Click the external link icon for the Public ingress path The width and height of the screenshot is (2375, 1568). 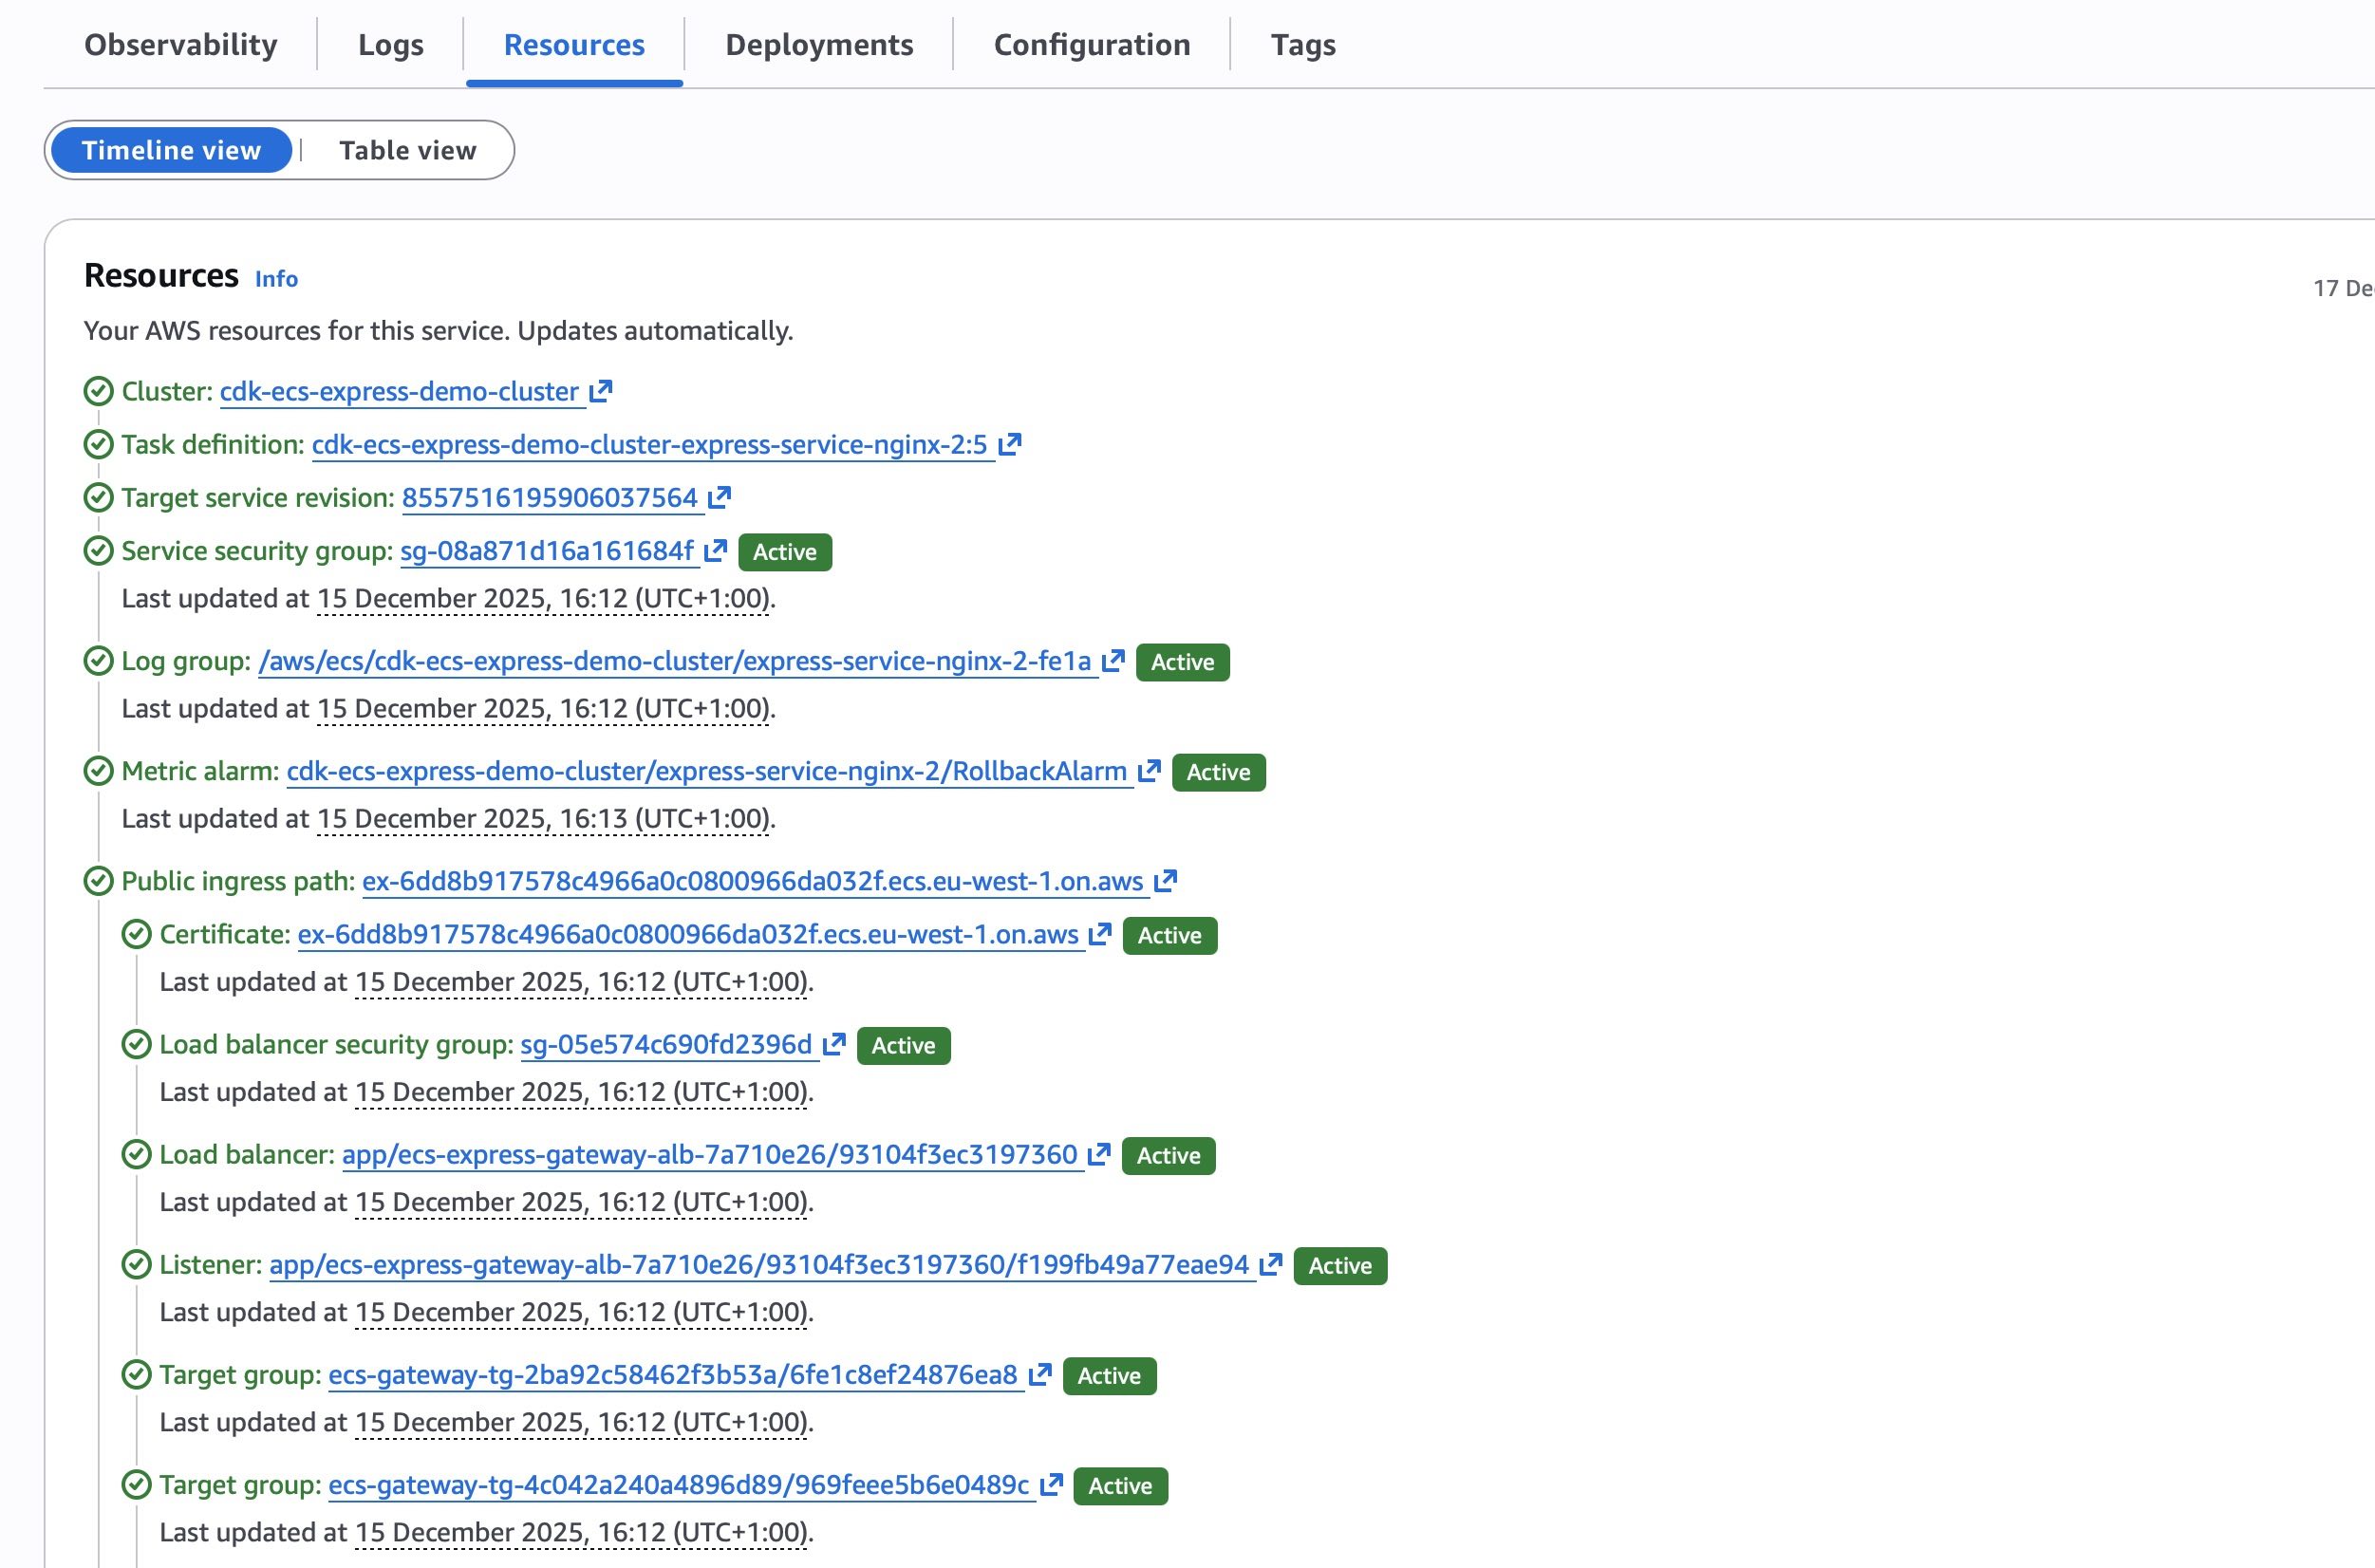(x=1165, y=881)
